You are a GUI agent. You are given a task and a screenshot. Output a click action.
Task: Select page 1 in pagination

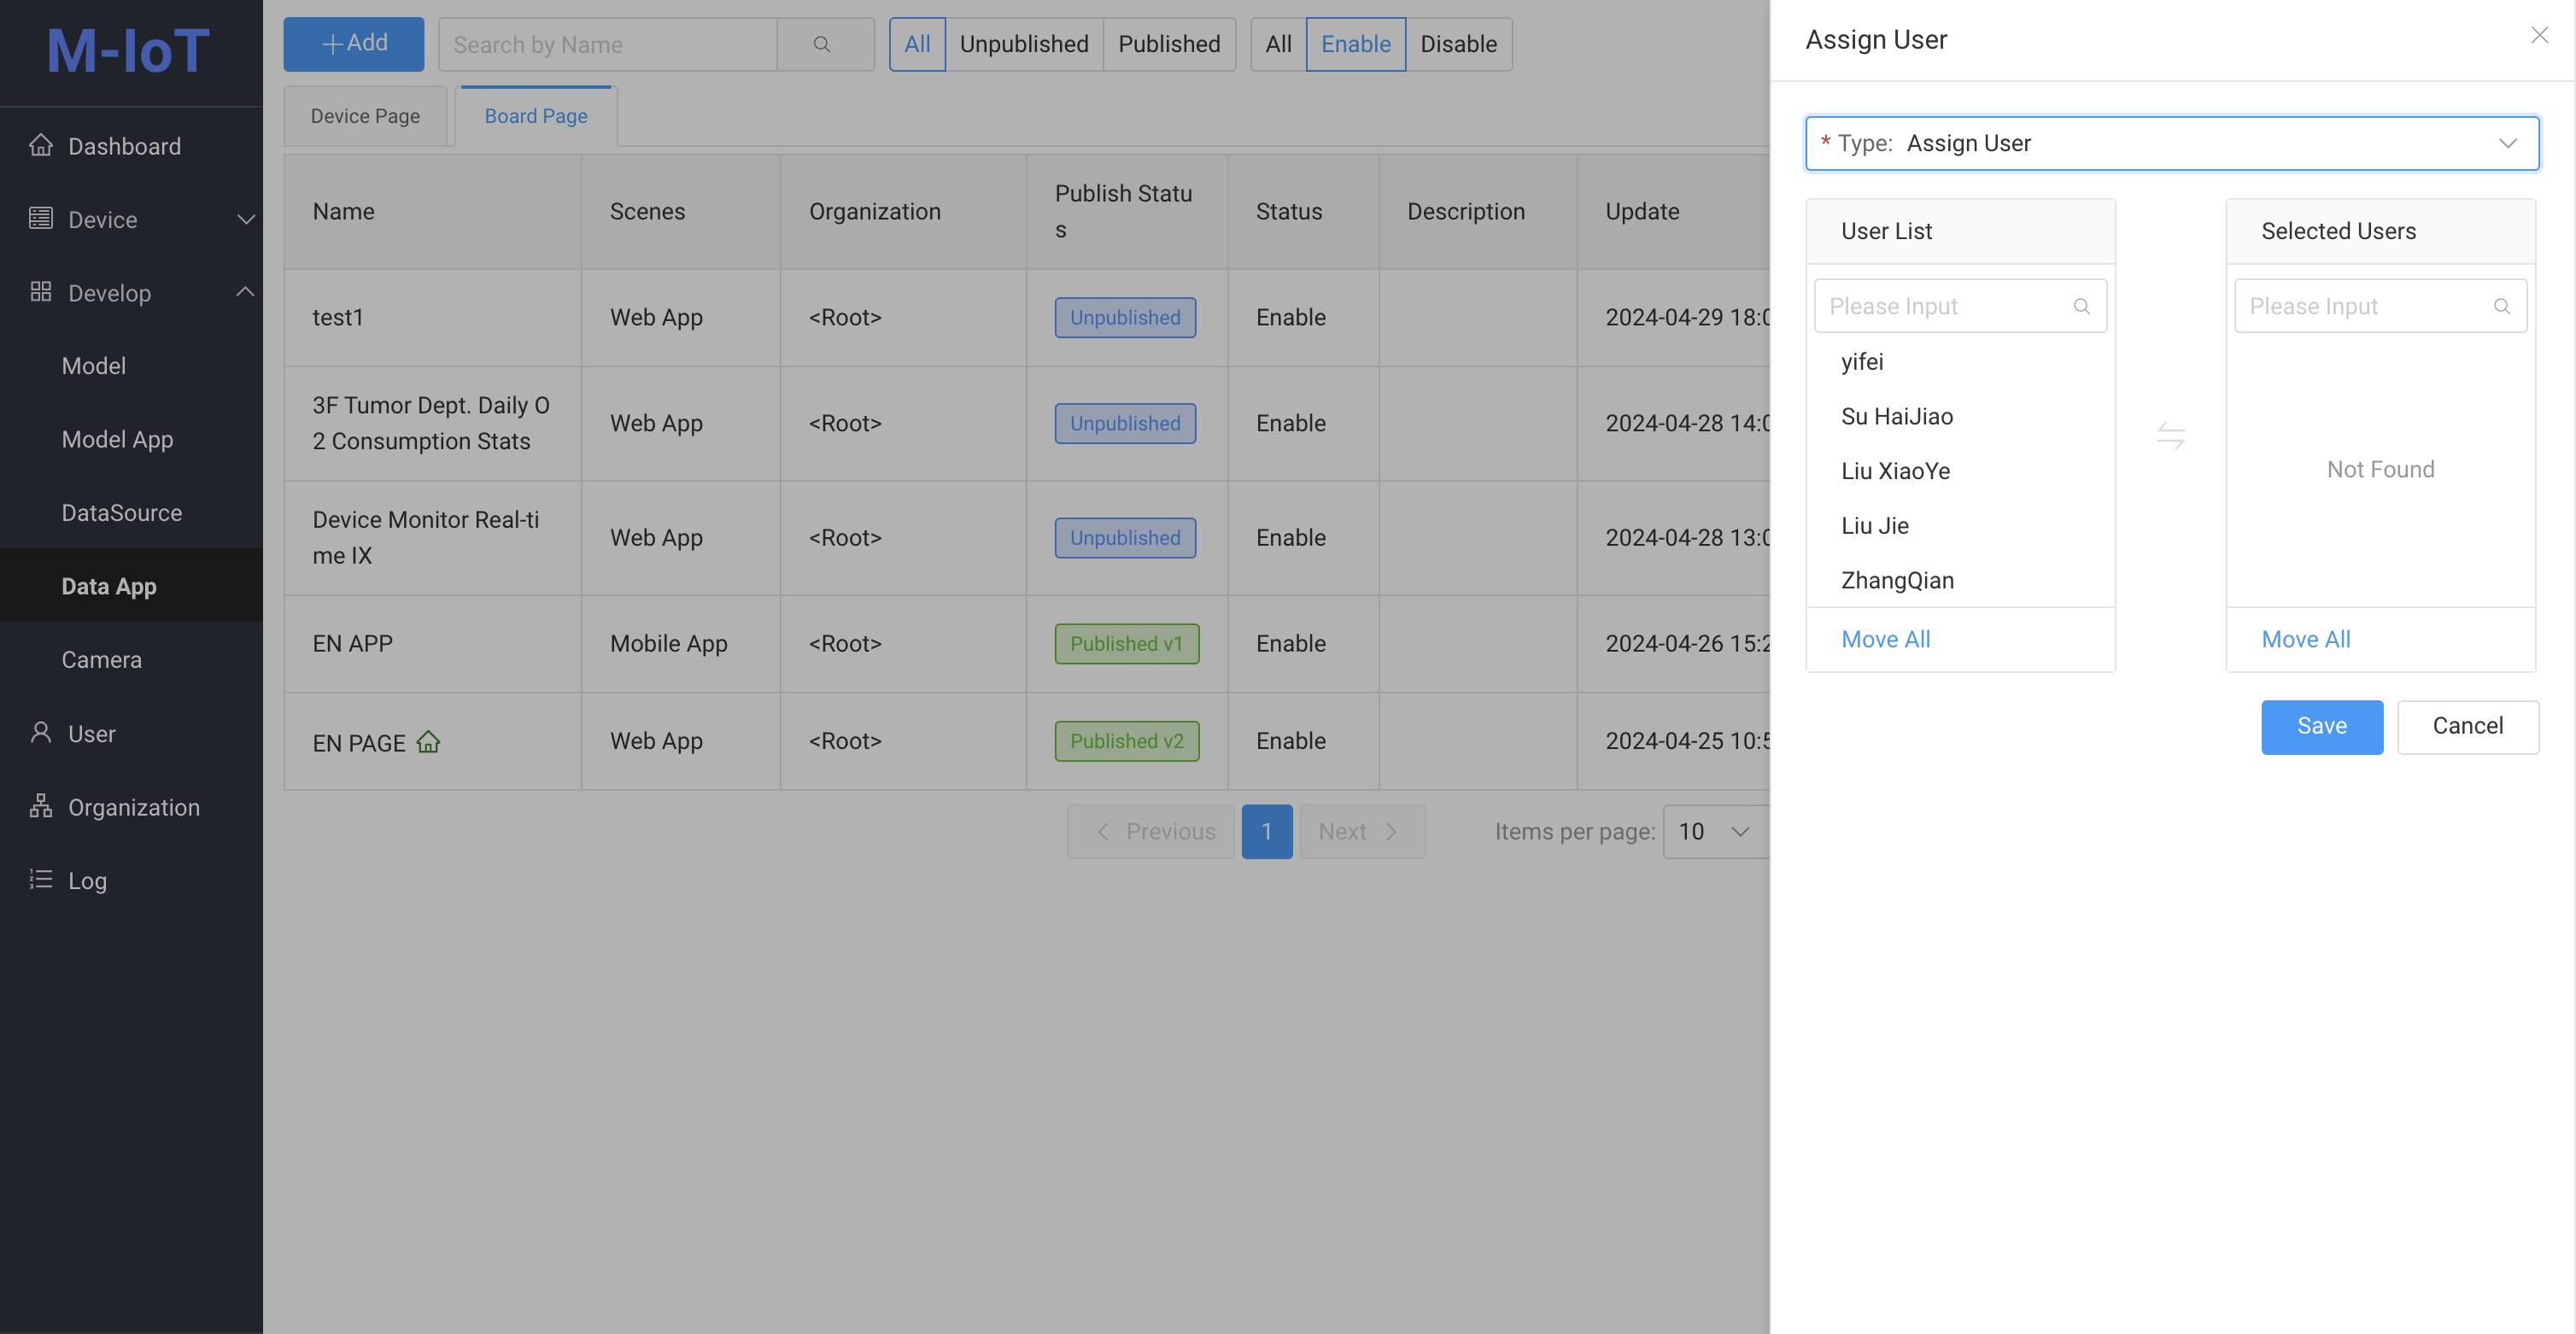[x=1266, y=832]
